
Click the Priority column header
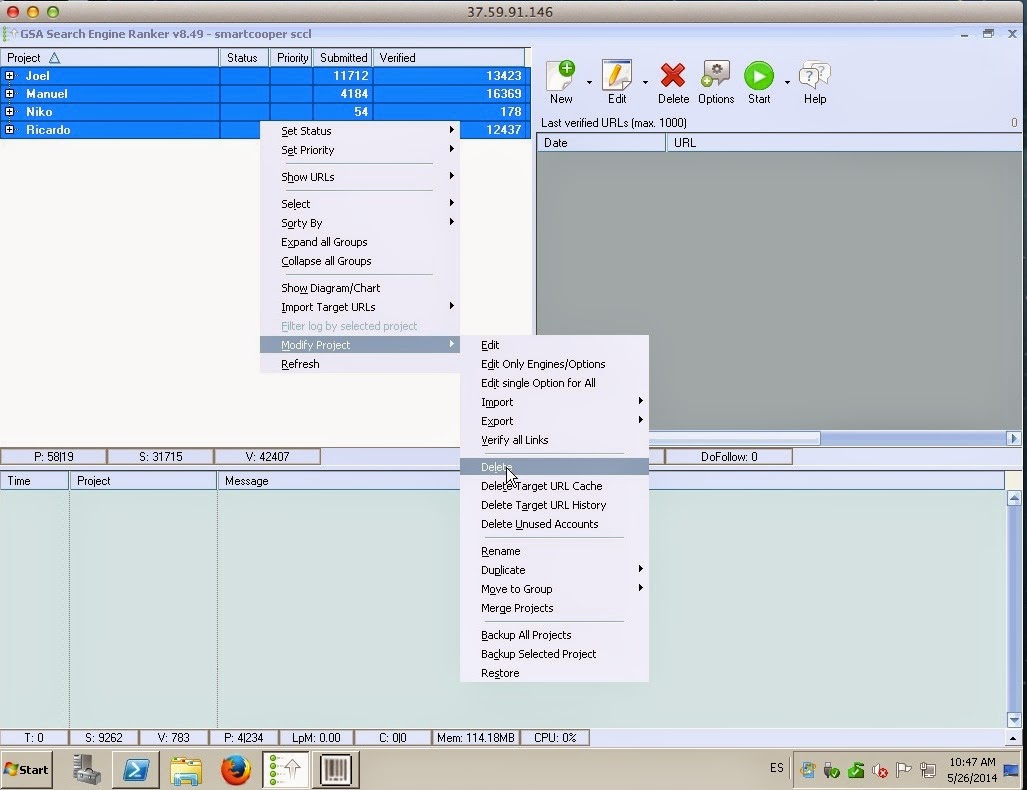point(291,58)
